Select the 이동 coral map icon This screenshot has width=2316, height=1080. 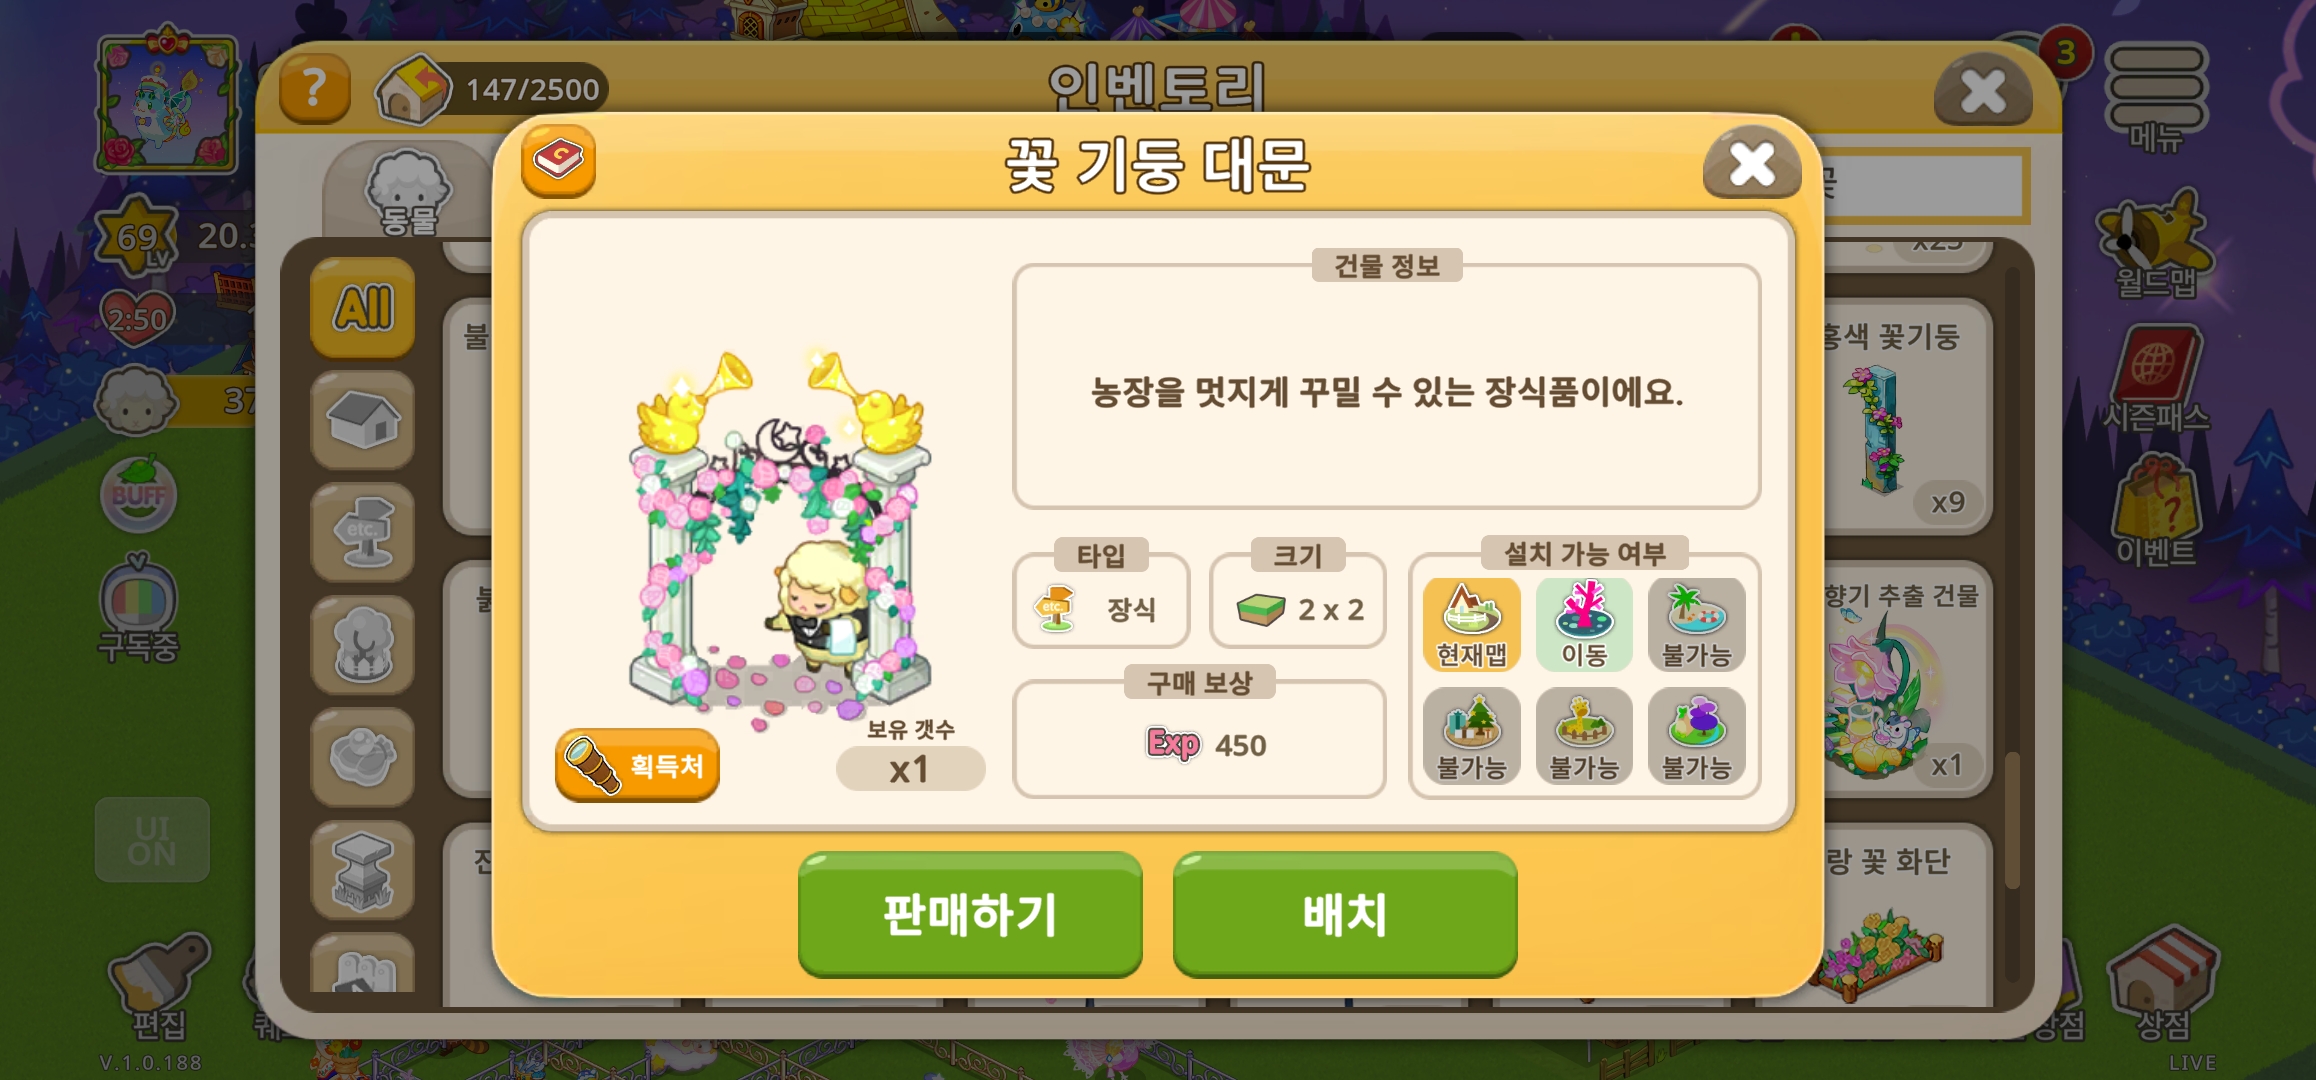click(x=1584, y=625)
